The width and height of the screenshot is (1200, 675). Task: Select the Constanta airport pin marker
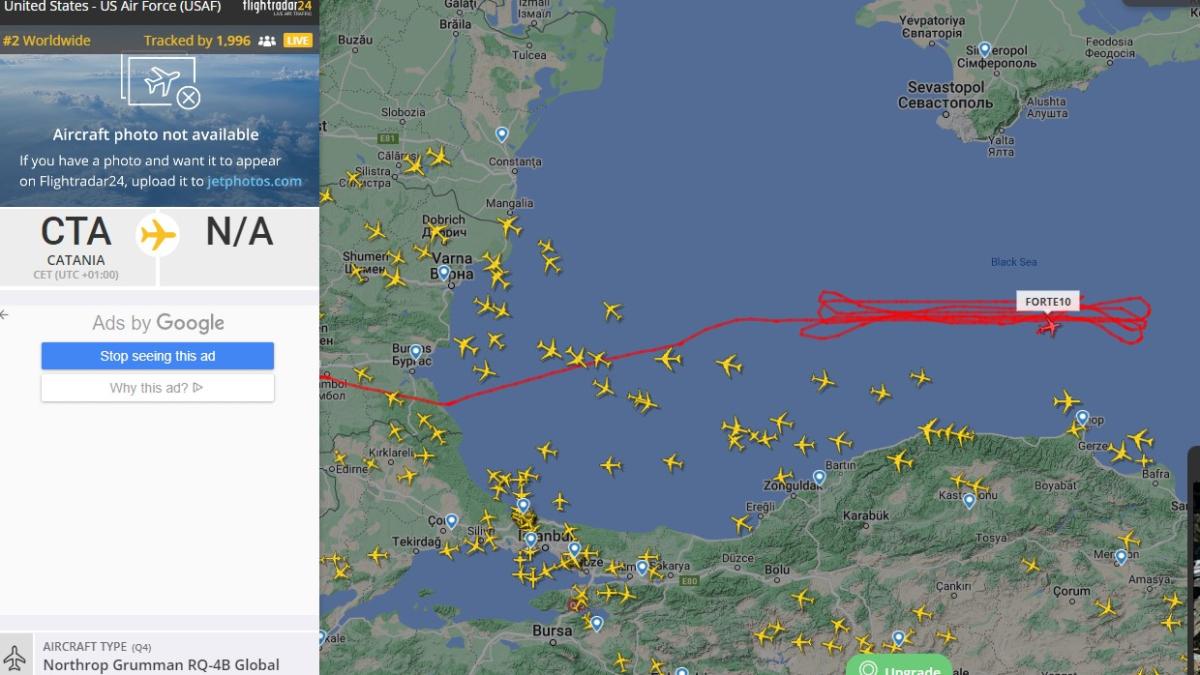[x=502, y=134]
